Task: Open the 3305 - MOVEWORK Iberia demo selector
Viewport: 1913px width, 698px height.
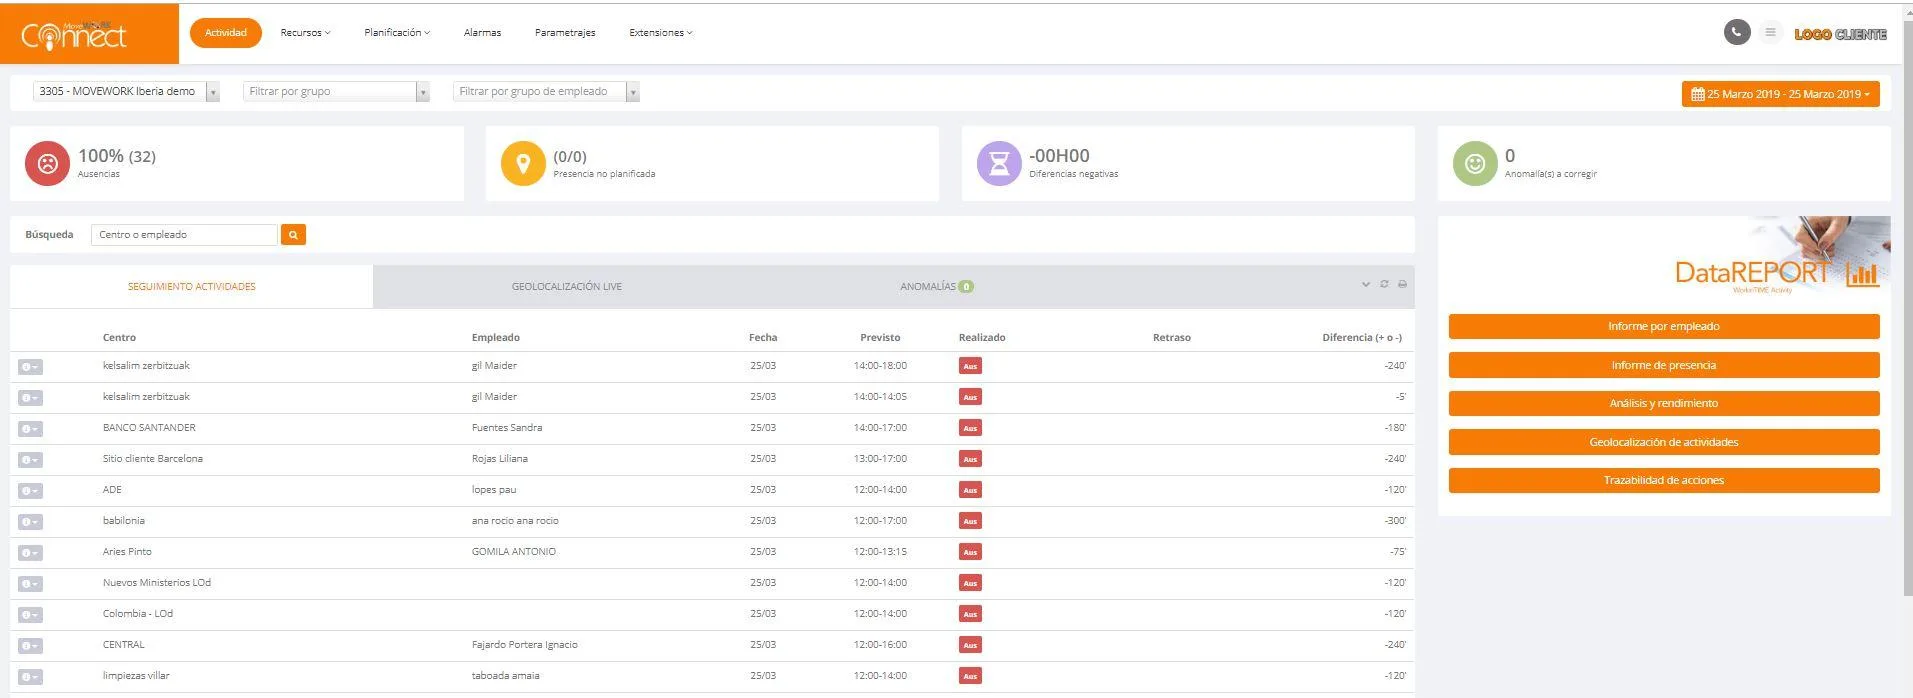Action: pos(126,92)
